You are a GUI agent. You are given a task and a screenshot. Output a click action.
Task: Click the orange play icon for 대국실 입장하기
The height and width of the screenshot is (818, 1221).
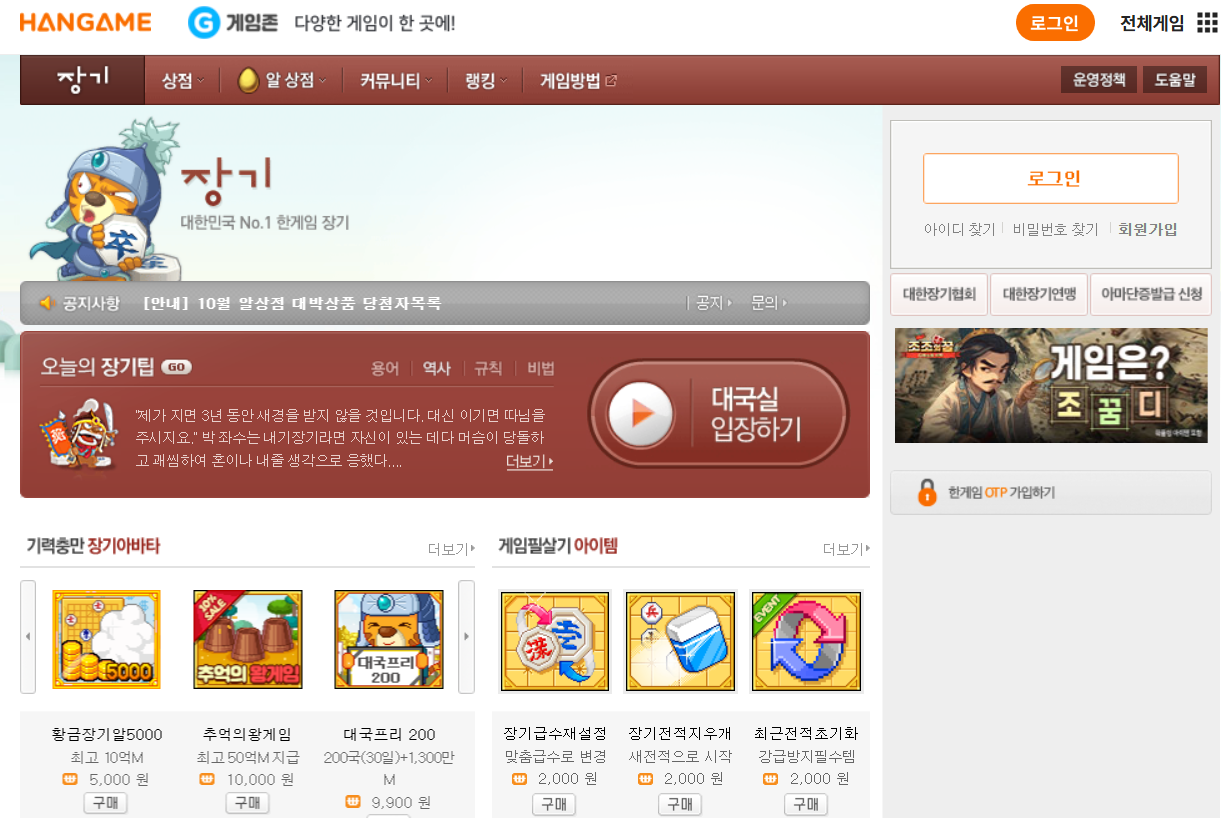point(640,413)
